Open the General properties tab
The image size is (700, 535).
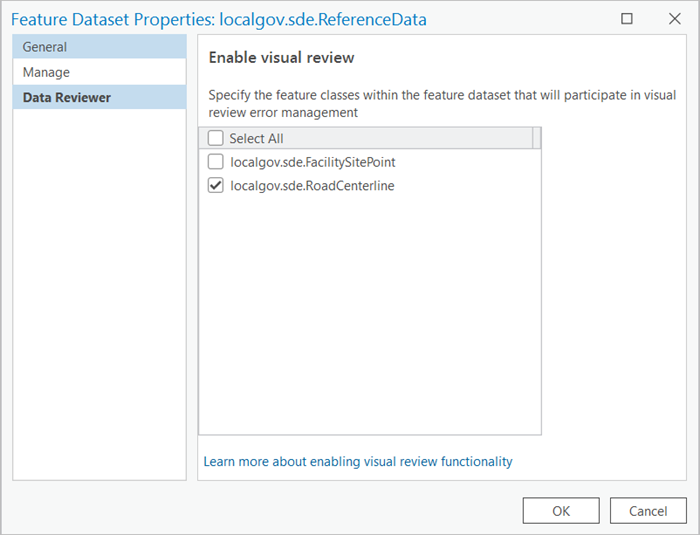click(45, 47)
